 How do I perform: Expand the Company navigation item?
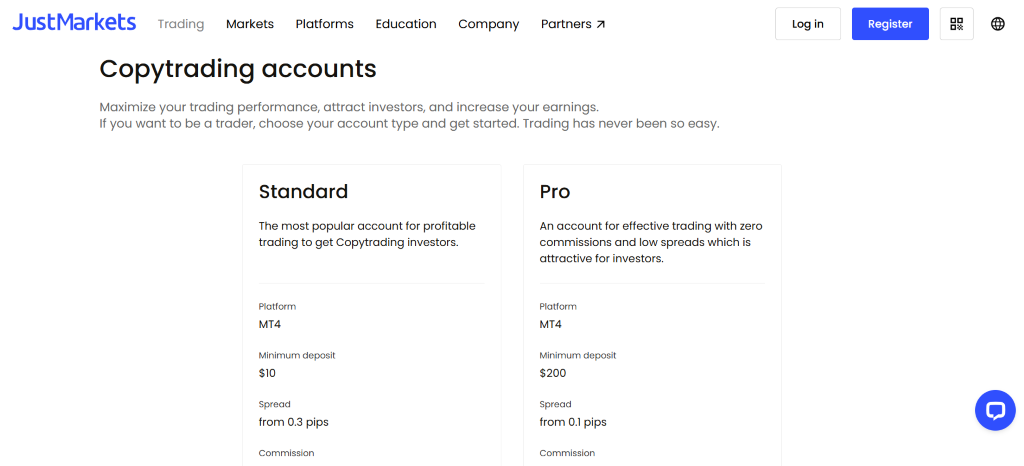489,24
